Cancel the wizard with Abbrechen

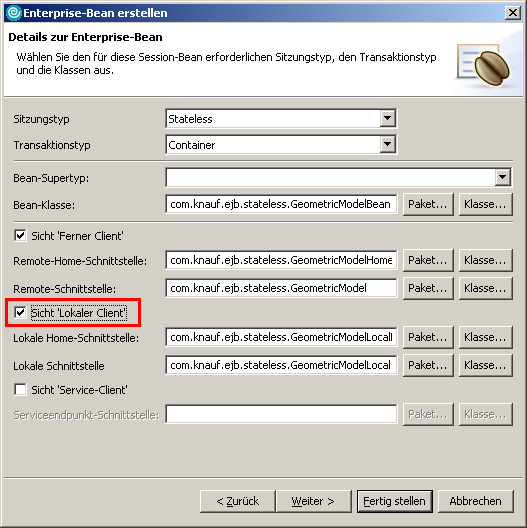(475, 501)
